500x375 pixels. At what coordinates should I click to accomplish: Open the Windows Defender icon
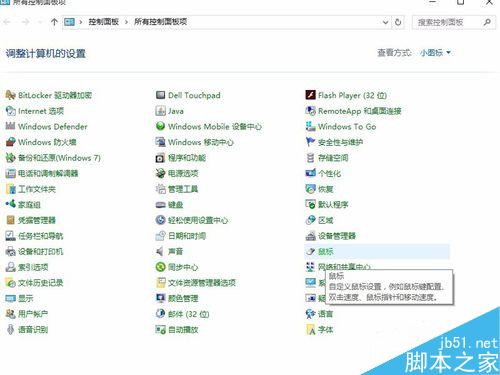click(10, 126)
